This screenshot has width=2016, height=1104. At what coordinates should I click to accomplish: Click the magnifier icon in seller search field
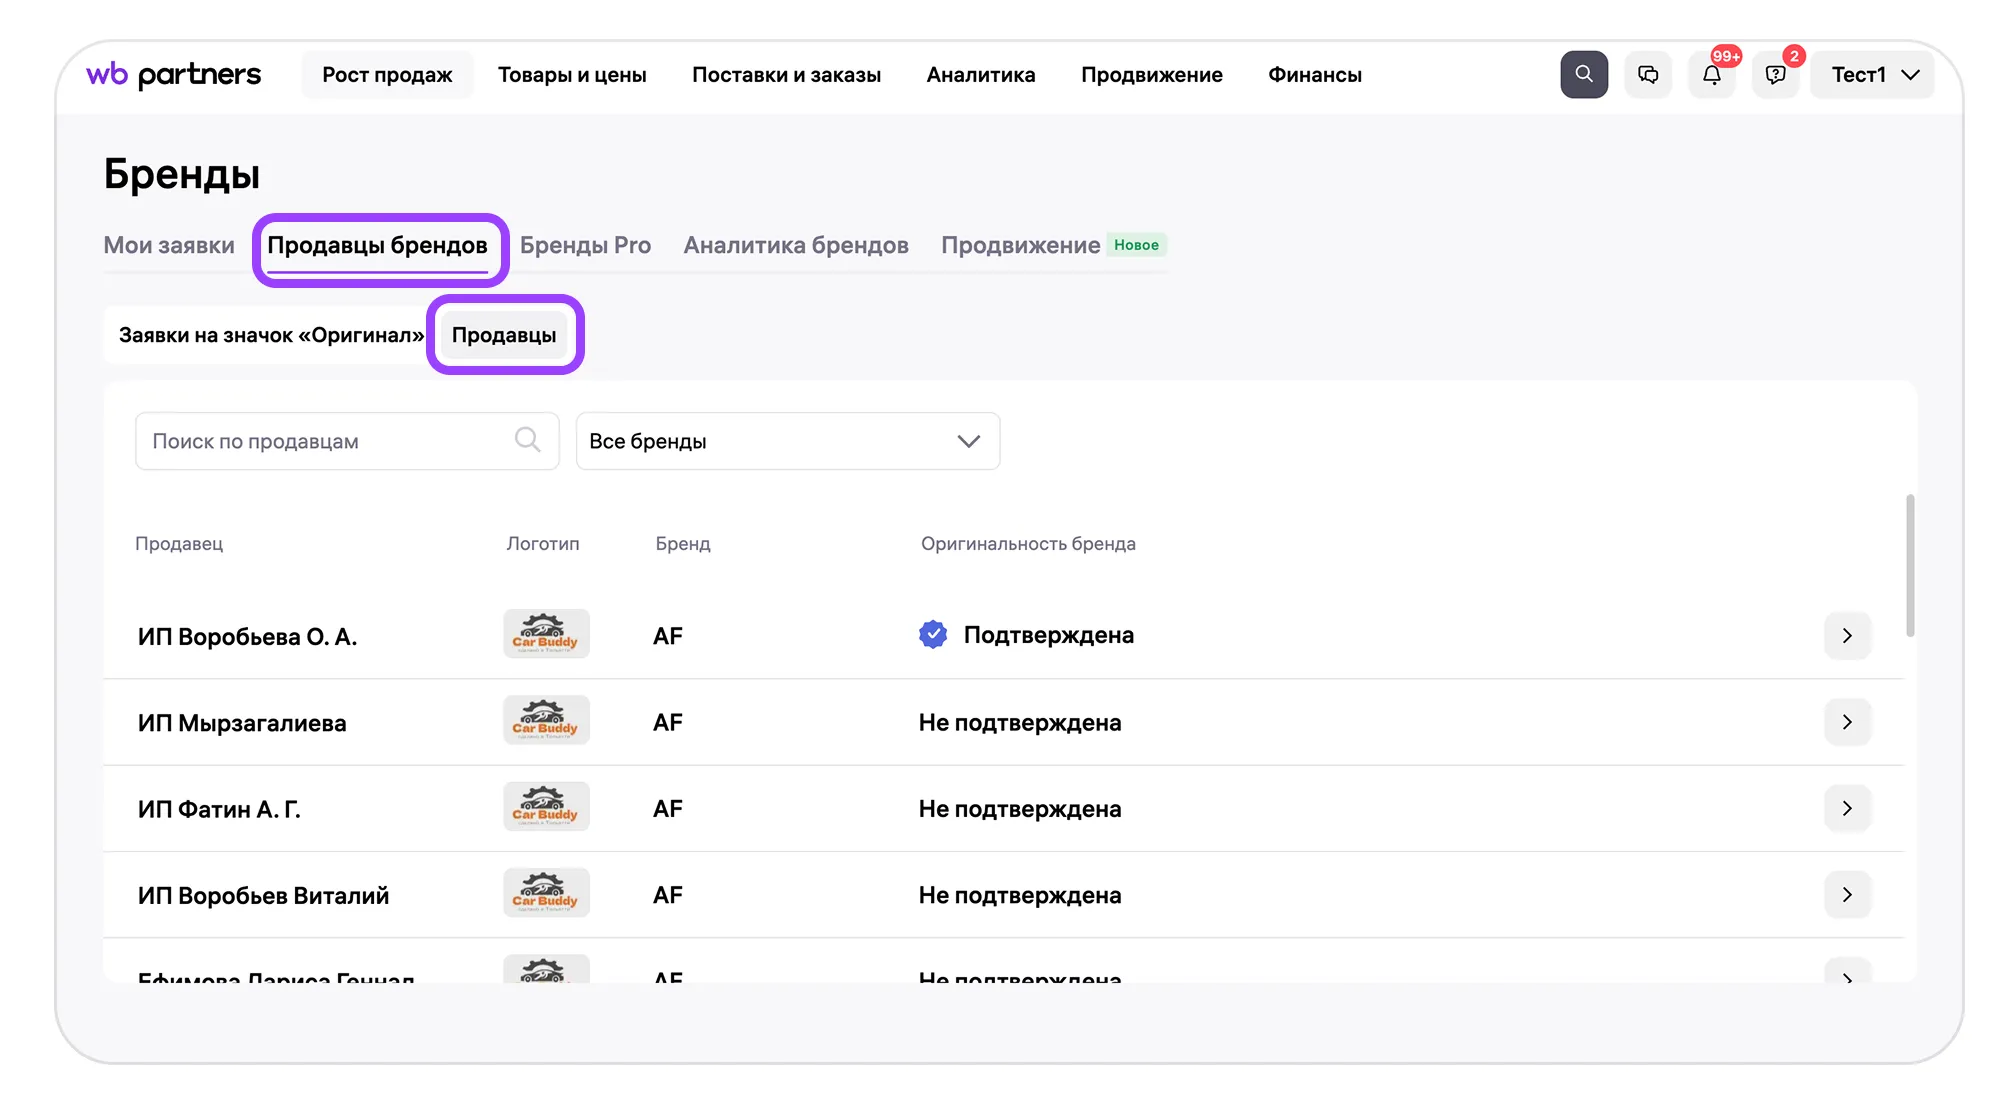click(527, 439)
